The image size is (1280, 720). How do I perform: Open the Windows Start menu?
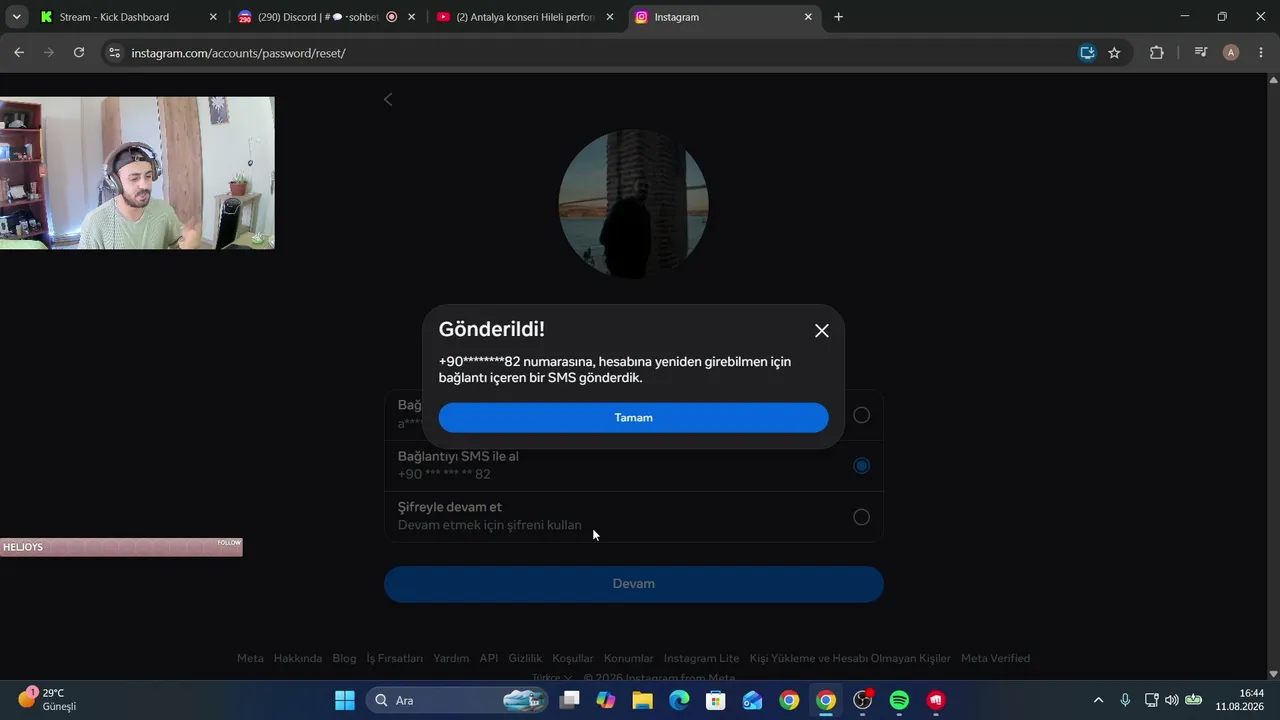point(345,700)
